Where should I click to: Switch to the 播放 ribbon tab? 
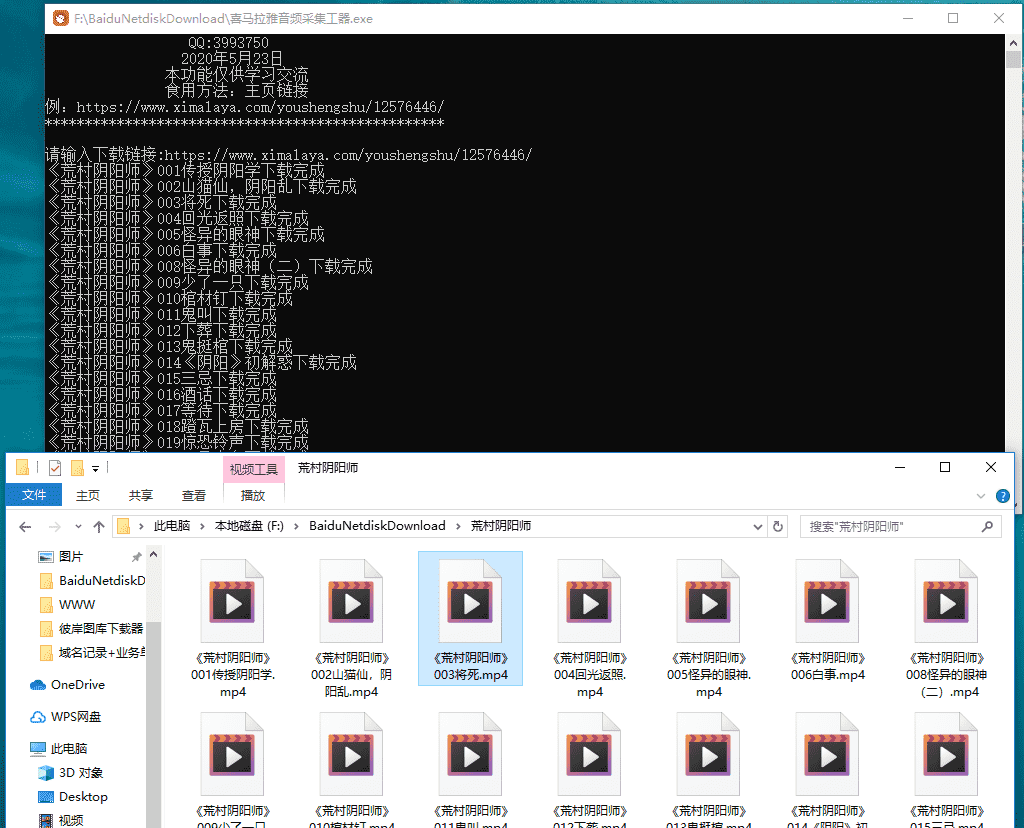253,496
